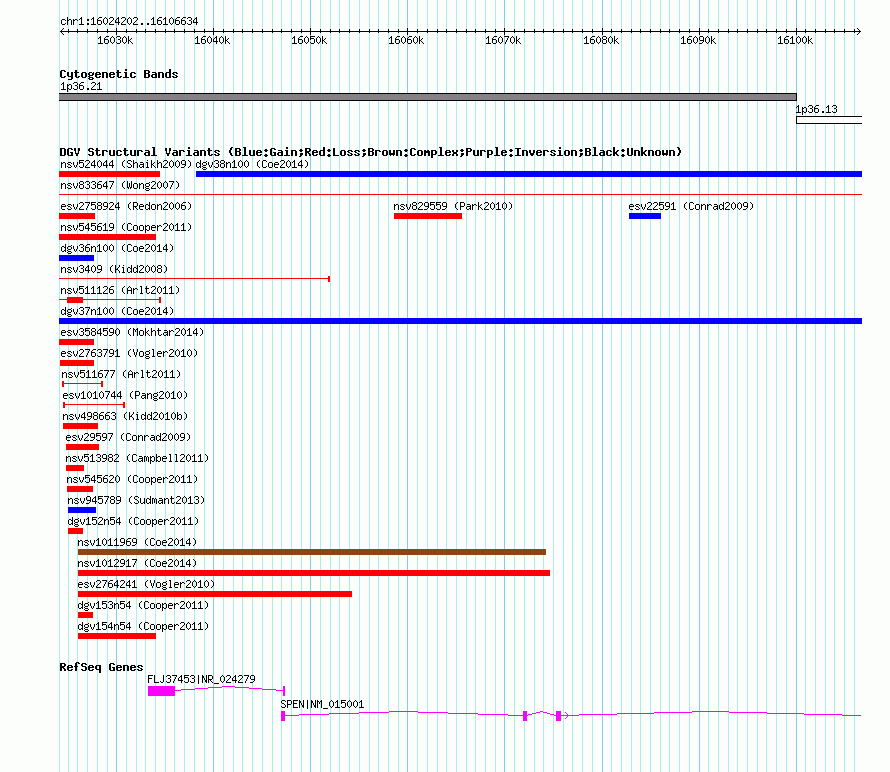This screenshot has width=890, height=772.
Task: Click the nsv524044 (Shaikh2009) variant label
Action: click(x=126, y=164)
